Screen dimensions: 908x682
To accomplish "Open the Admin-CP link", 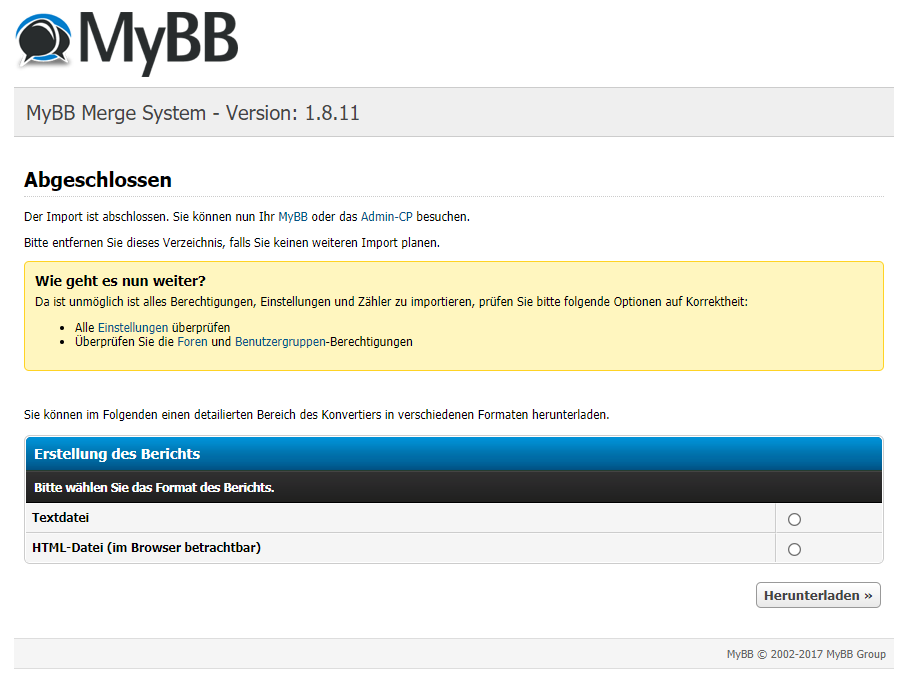I will [386, 217].
